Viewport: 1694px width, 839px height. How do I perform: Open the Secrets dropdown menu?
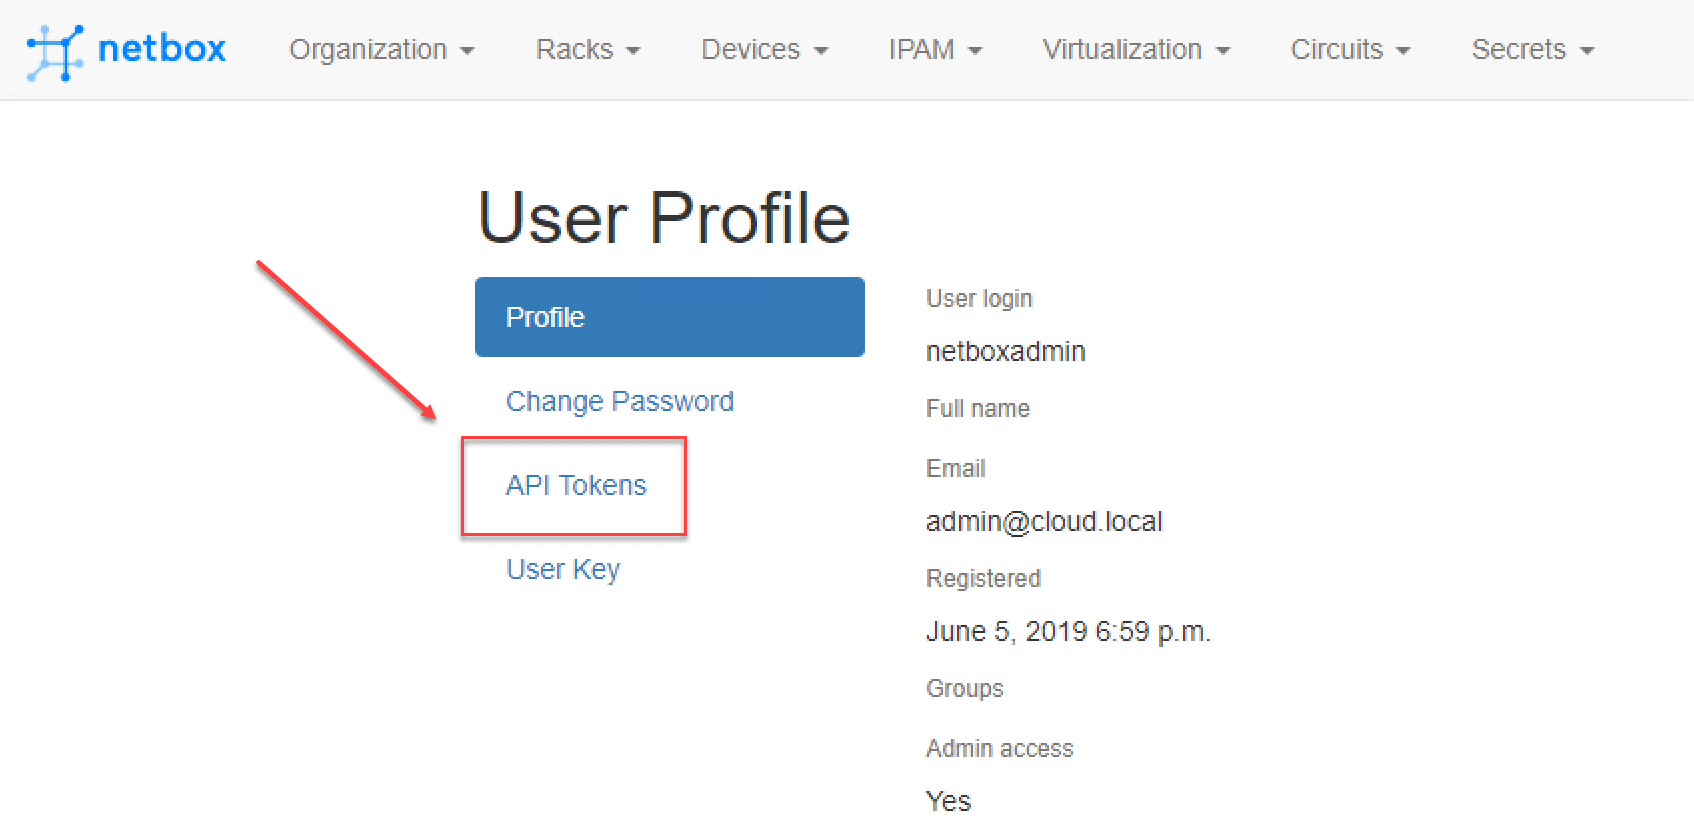1532,50
